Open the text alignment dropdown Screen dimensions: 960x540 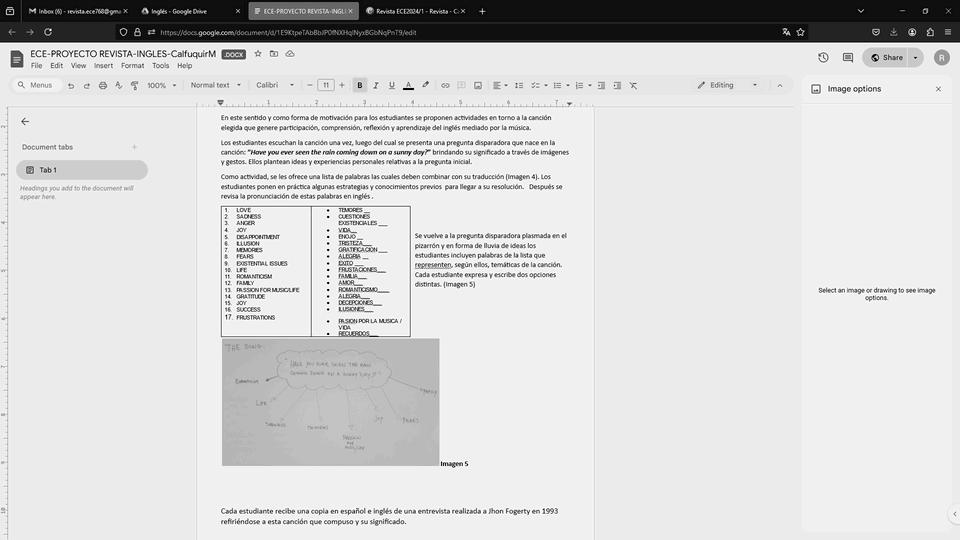(500, 85)
